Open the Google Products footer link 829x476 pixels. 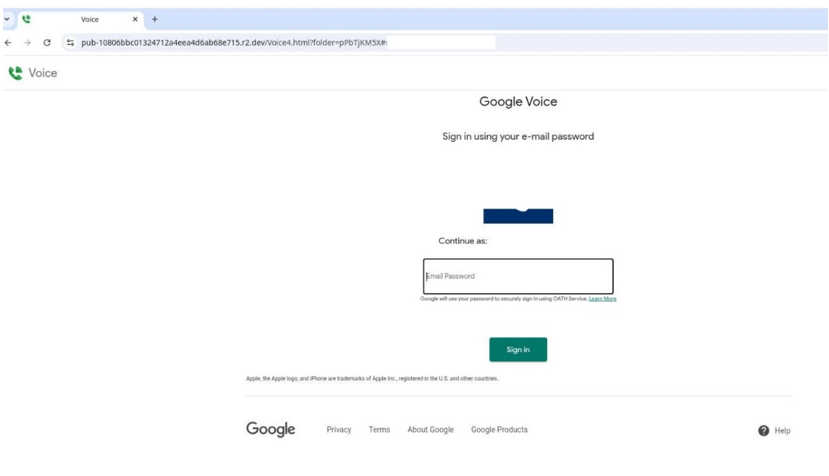pyautogui.click(x=499, y=430)
